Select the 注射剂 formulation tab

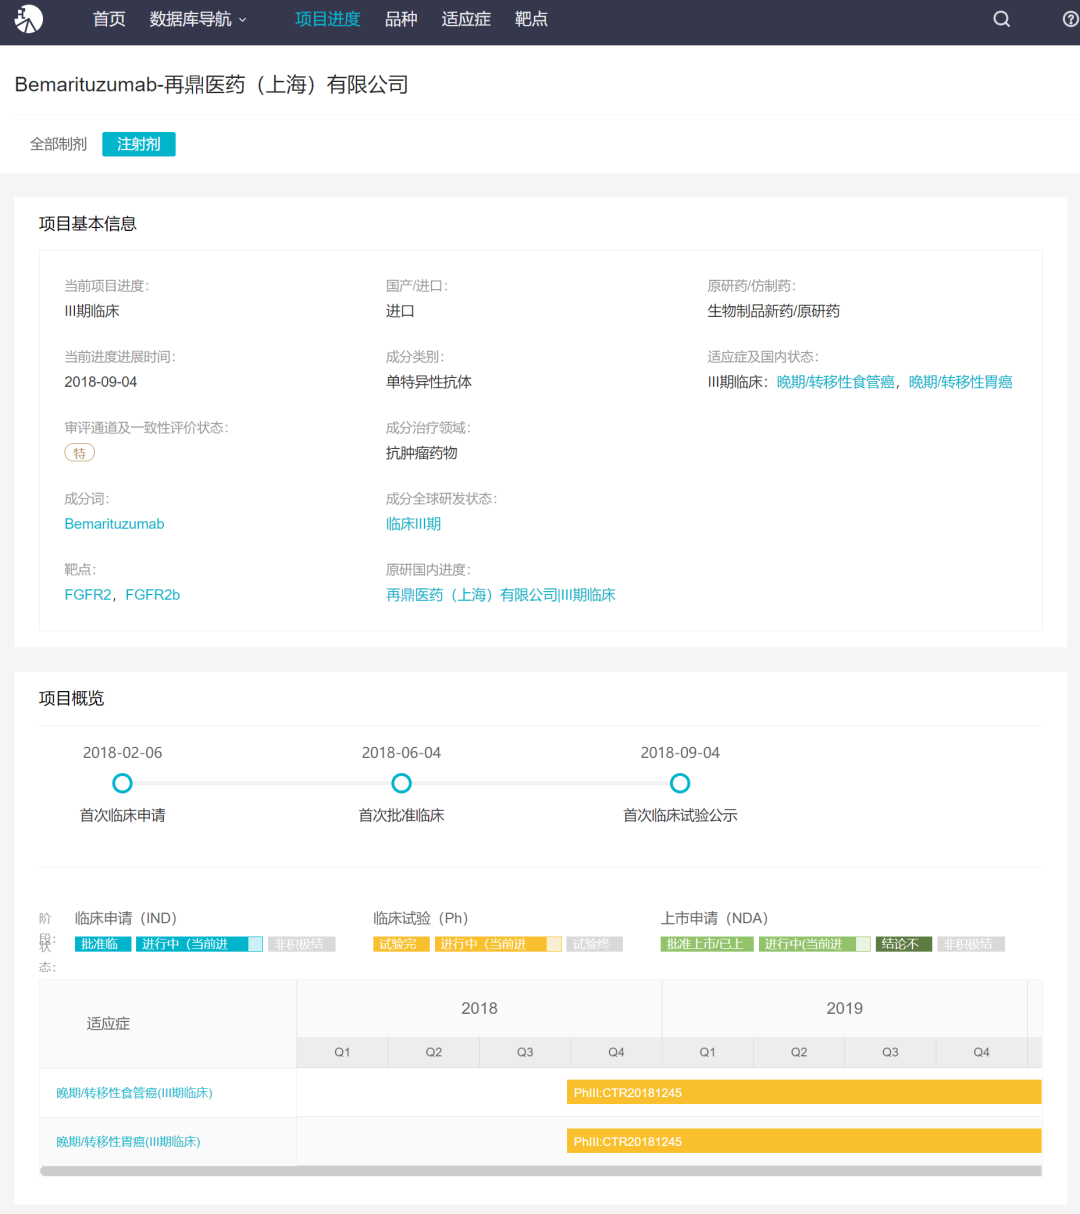(x=139, y=144)
